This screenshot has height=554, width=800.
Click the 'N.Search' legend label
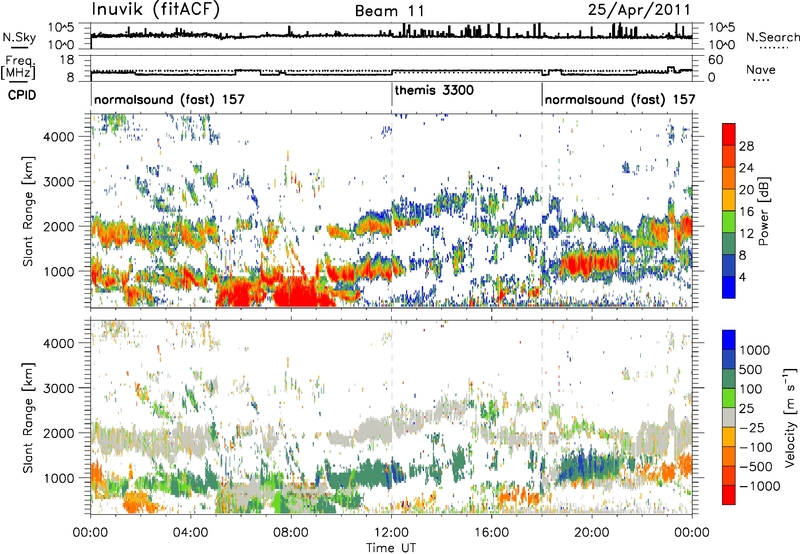pyautogui.click(x=772, y=37)
